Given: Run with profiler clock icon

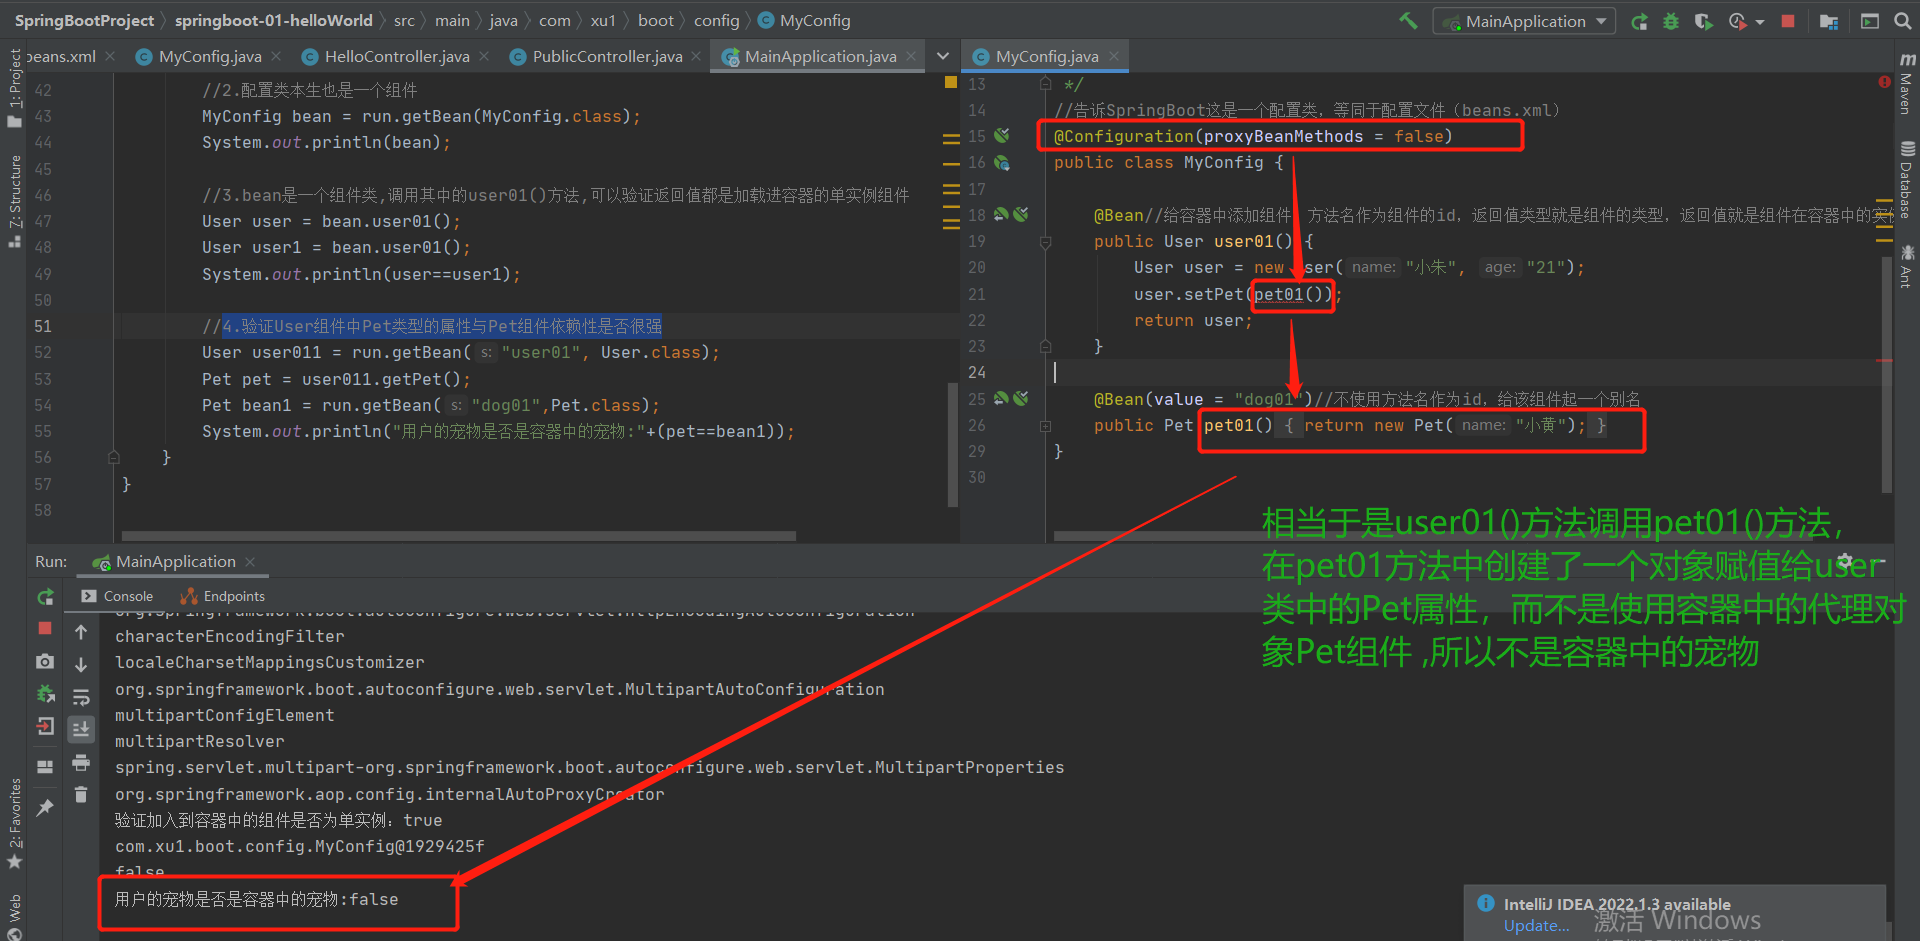Looking at the screenshot, I should (x=1738, y=21).
